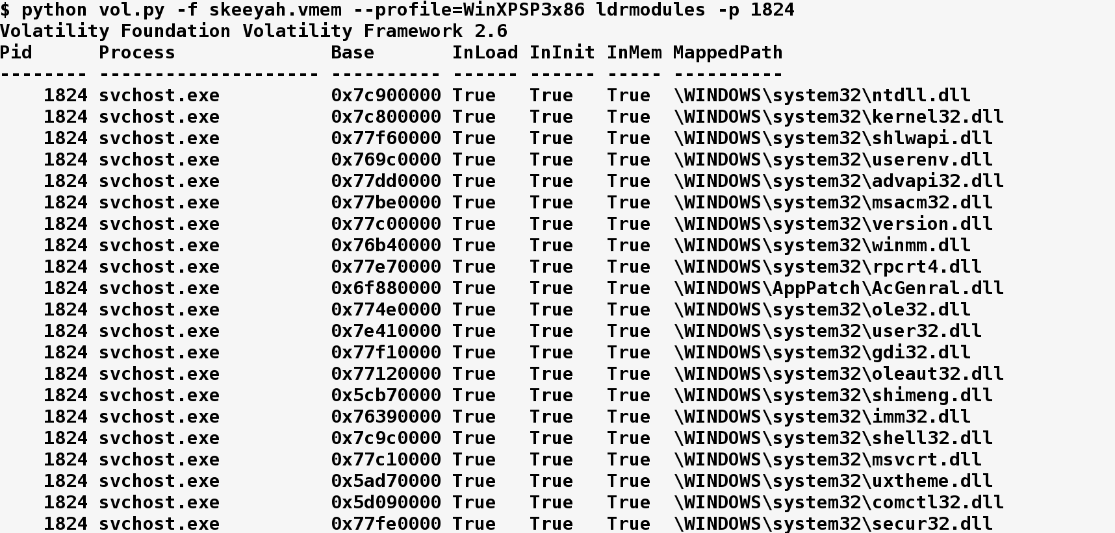
Task: Click the InLoad column header
Action: (485, 53)
